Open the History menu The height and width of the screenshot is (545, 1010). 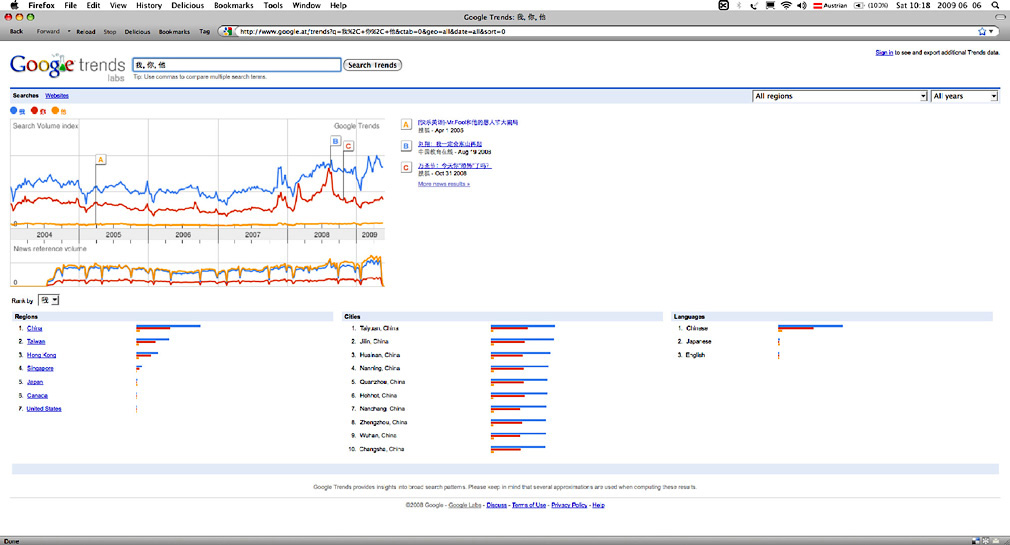tap(148, 5)
